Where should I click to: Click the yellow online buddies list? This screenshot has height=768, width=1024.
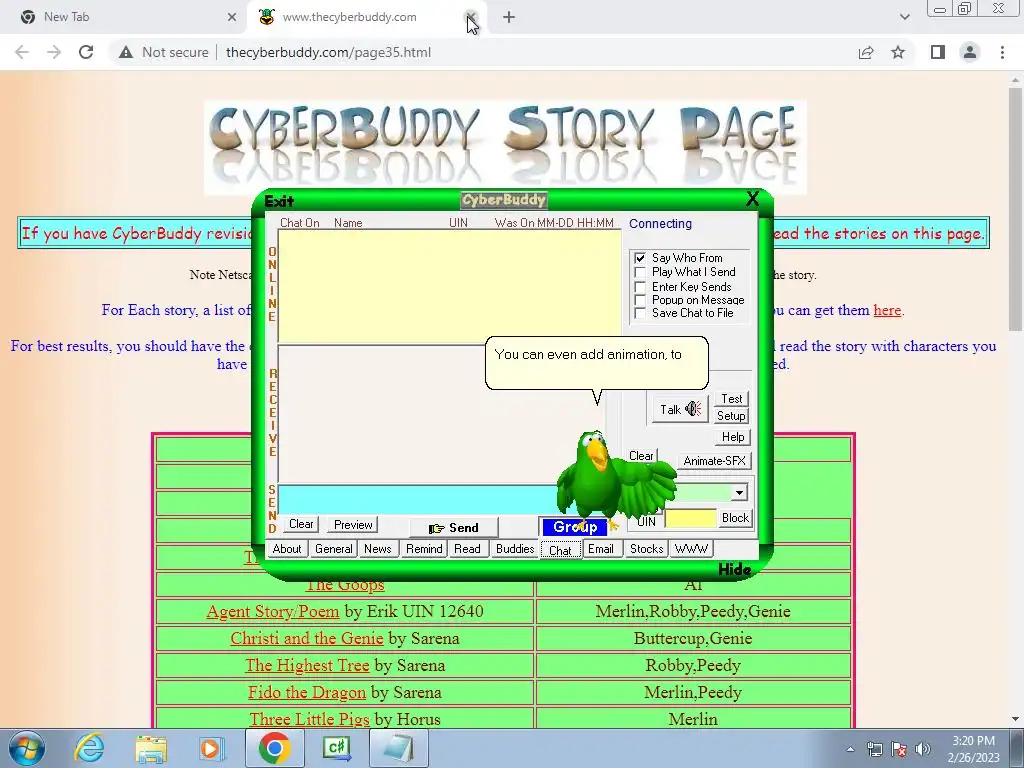point(449,286)
